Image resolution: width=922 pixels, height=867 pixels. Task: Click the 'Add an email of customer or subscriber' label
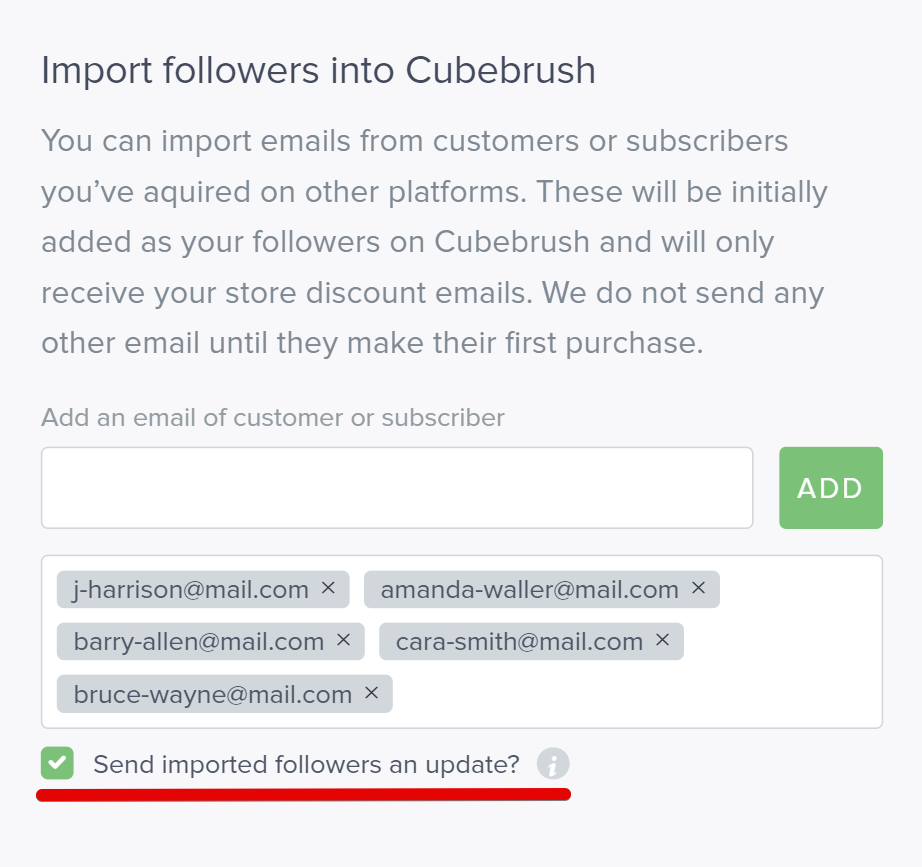[273, 418]
